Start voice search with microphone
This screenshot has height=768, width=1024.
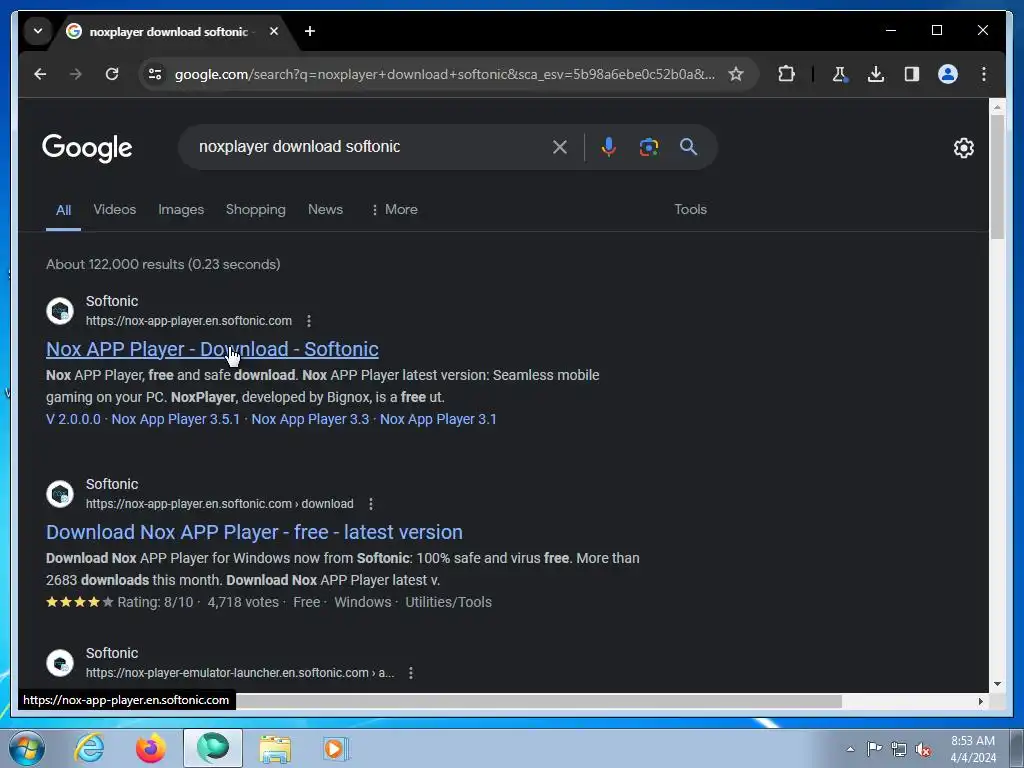pos(609,147)
